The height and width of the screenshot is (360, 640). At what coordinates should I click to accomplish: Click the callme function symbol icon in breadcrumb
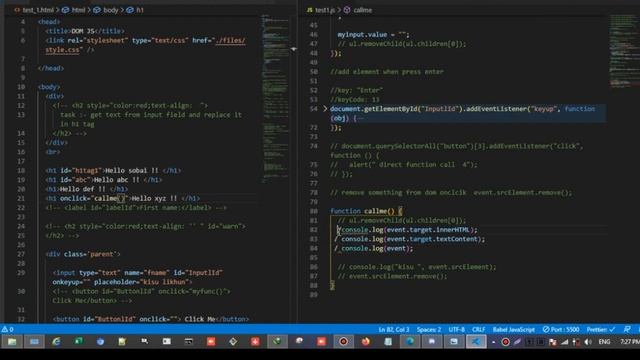tap(347, 10)
